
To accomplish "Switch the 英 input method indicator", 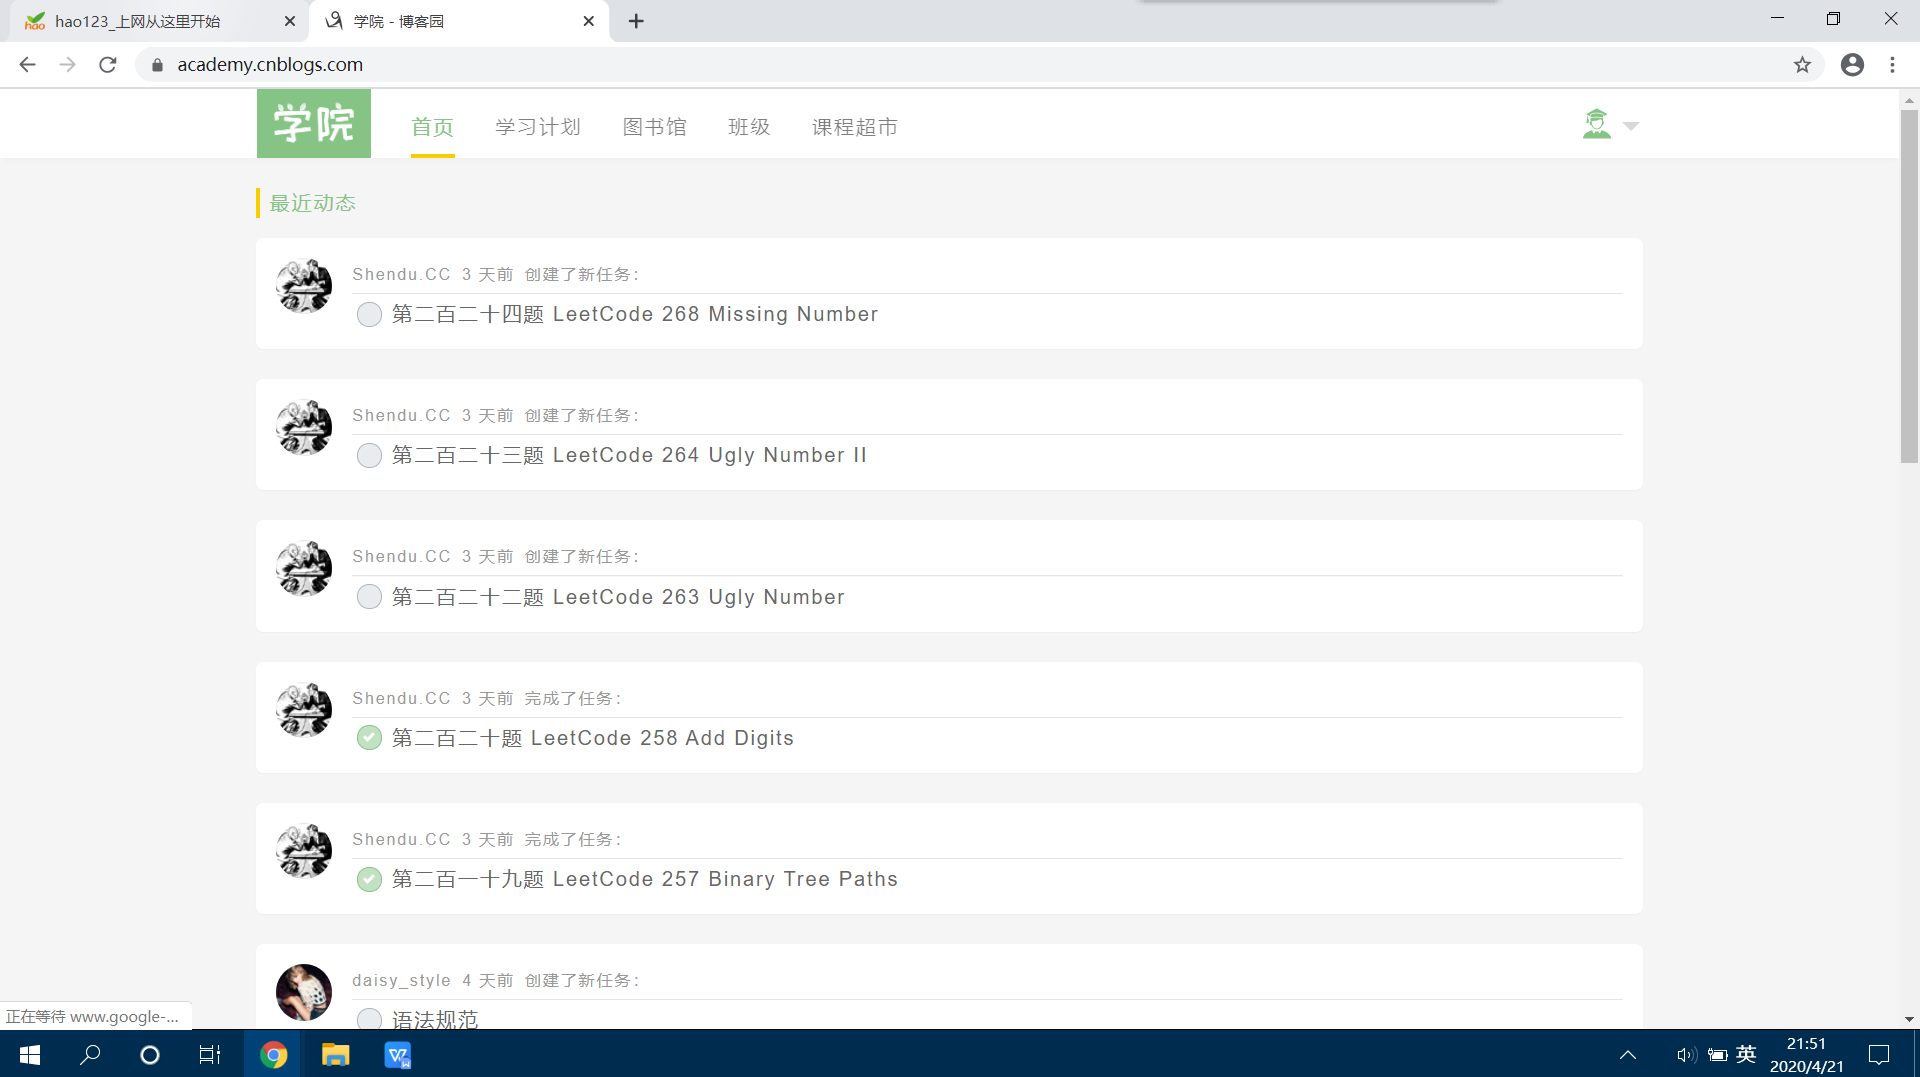I will [1746, 1054].
